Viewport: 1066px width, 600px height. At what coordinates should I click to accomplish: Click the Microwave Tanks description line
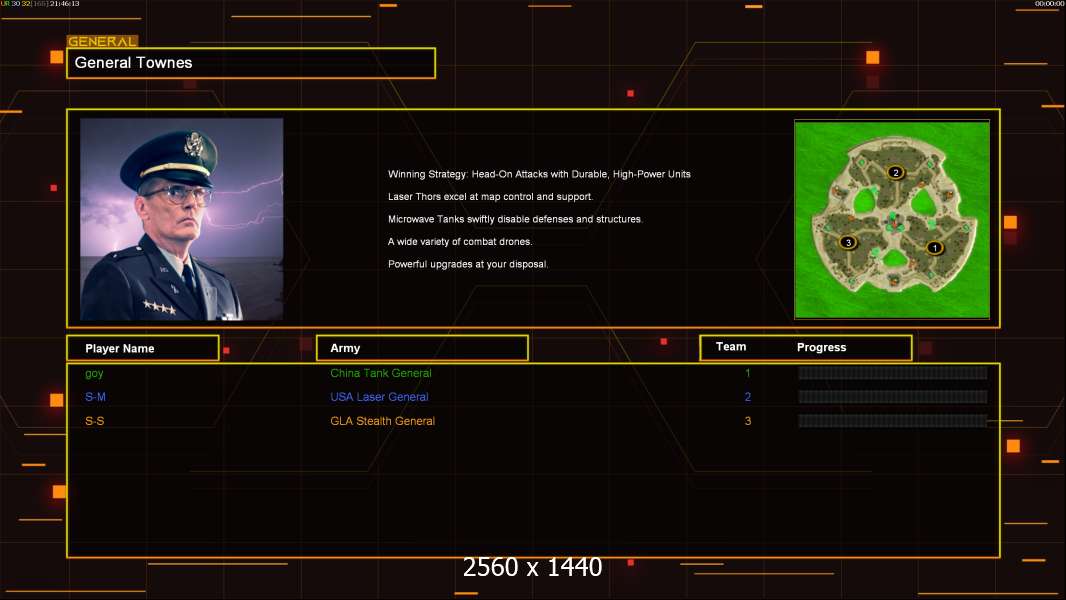click(x=515, y=219)
